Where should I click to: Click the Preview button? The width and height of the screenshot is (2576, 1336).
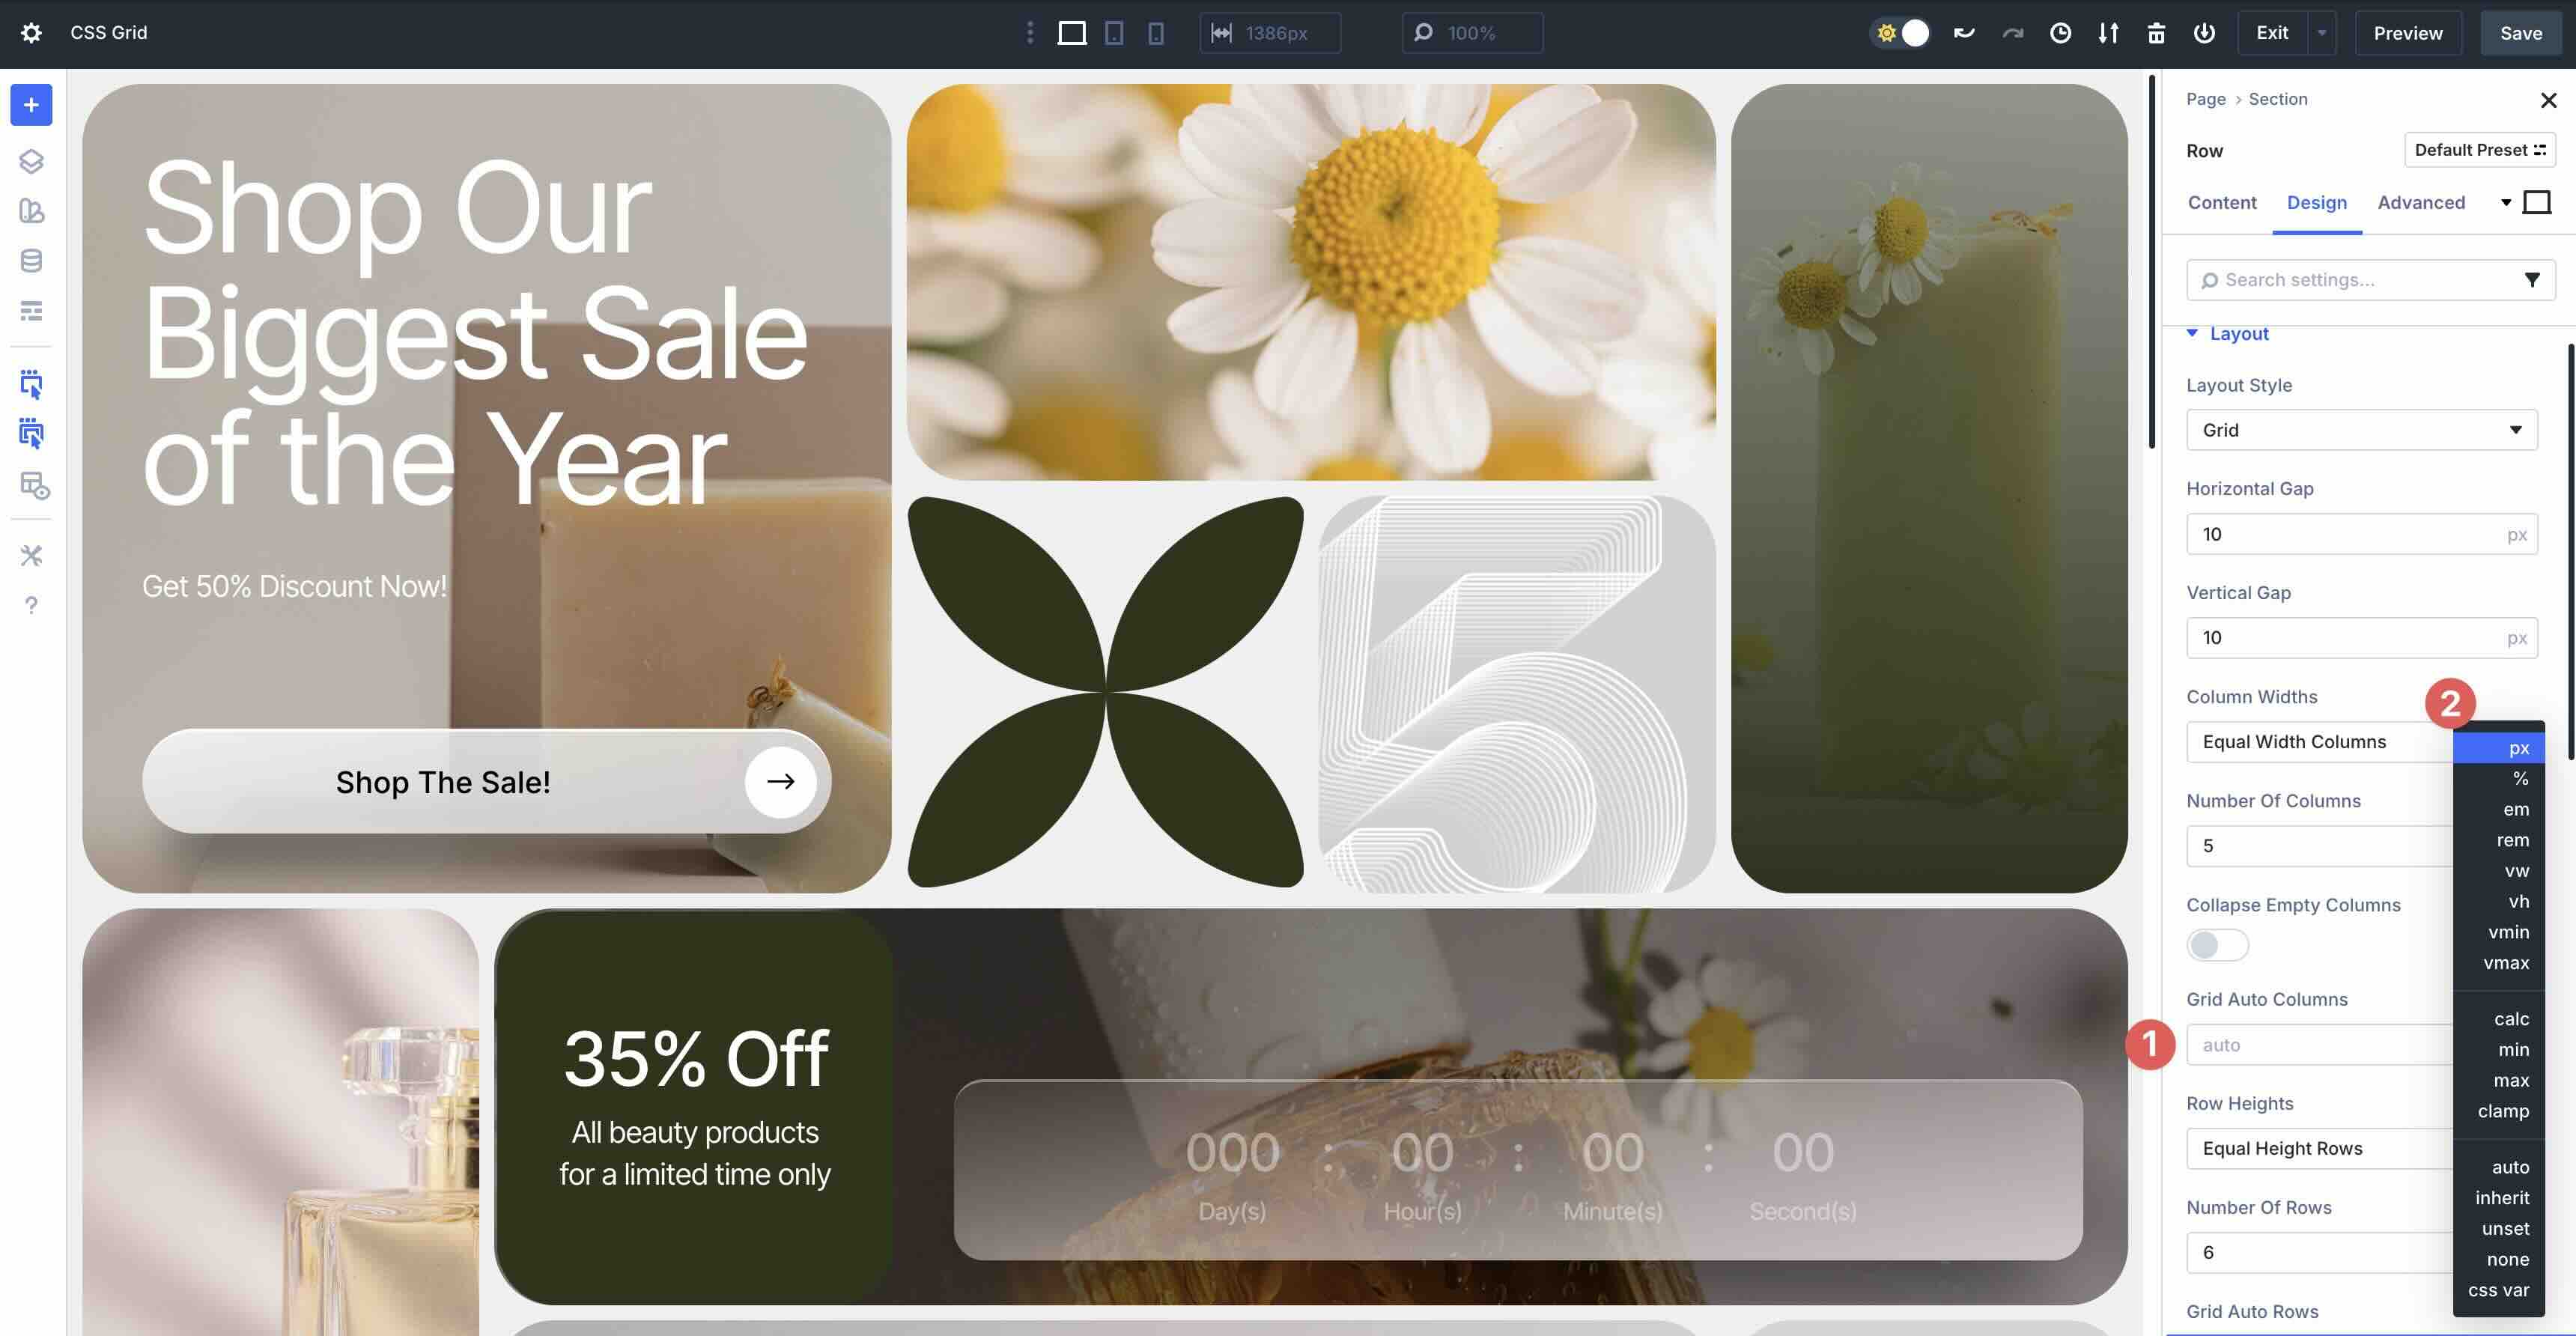2407,33
